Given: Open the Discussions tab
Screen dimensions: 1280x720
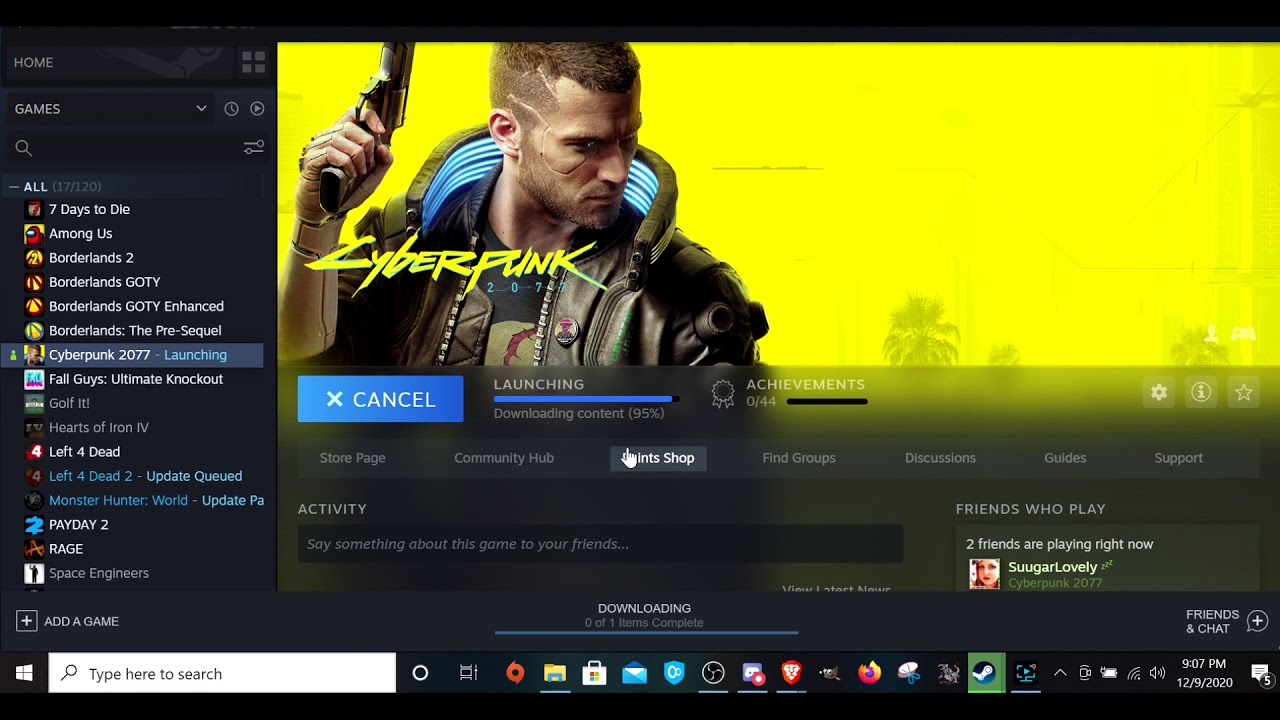Looking at the screenshot, I should coord(940,458).
